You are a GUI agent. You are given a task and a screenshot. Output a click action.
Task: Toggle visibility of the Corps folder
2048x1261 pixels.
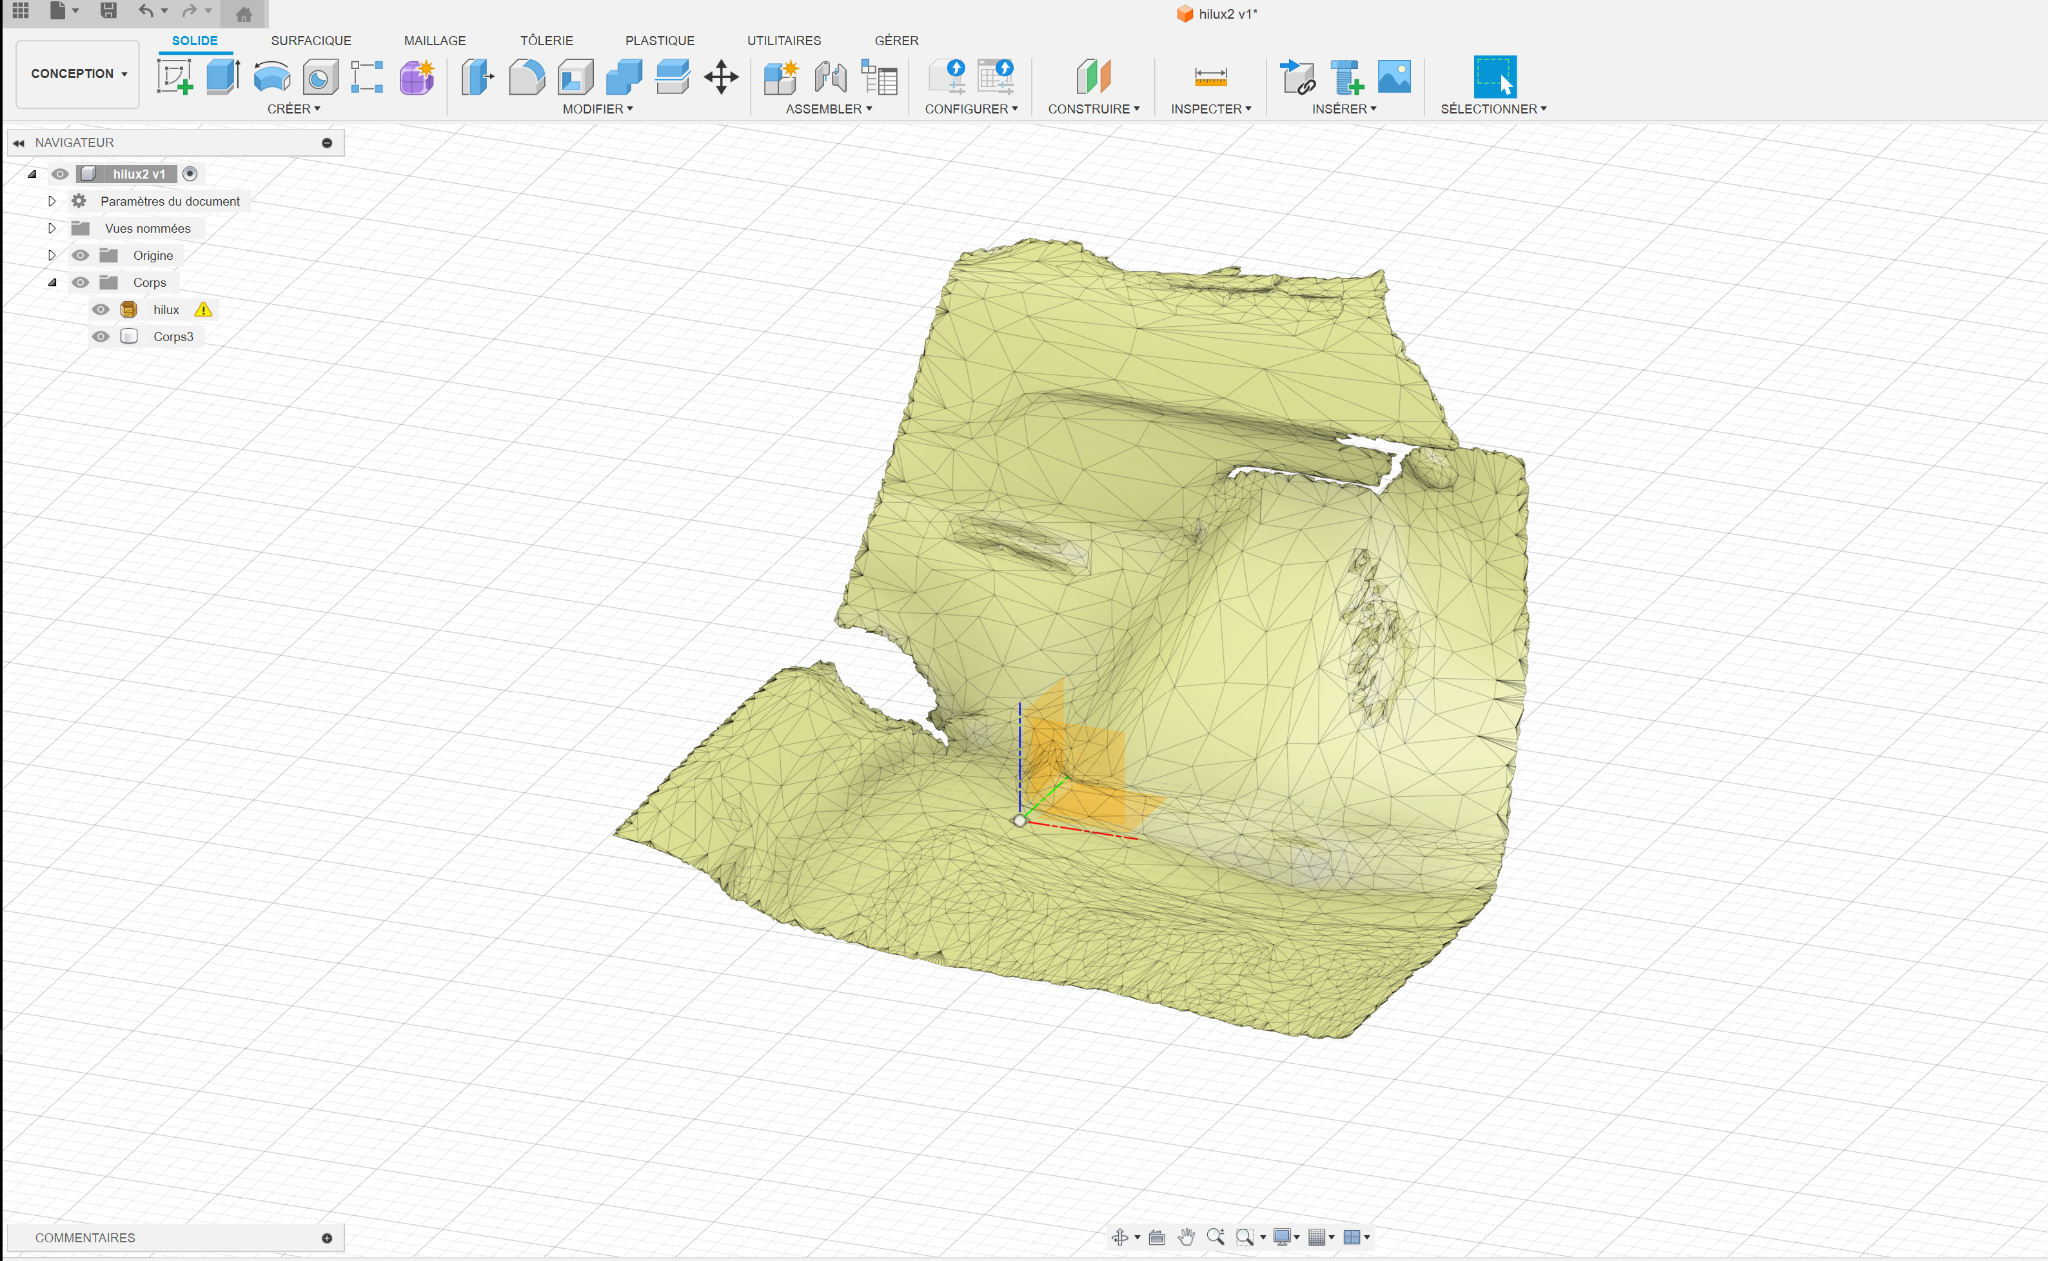(81, 282)
